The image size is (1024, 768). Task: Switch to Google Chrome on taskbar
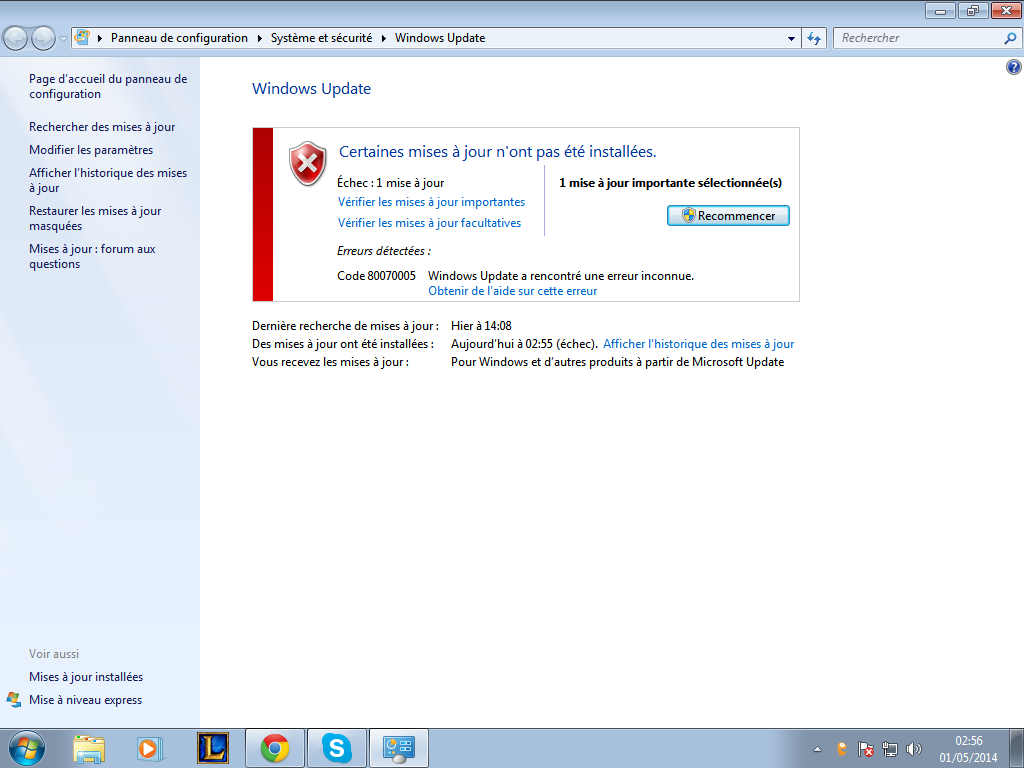tap(275, 748)
